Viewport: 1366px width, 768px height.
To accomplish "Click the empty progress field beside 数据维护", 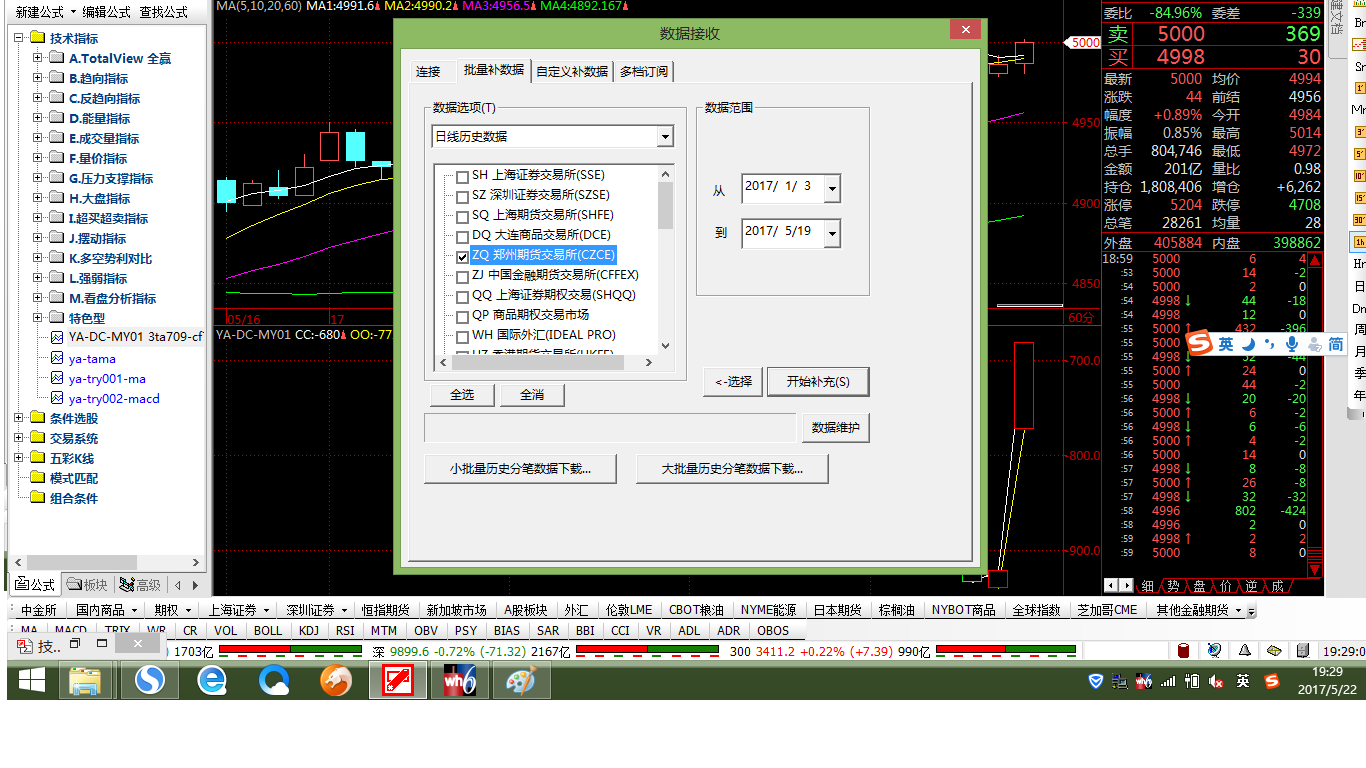I will coord(610,428).
